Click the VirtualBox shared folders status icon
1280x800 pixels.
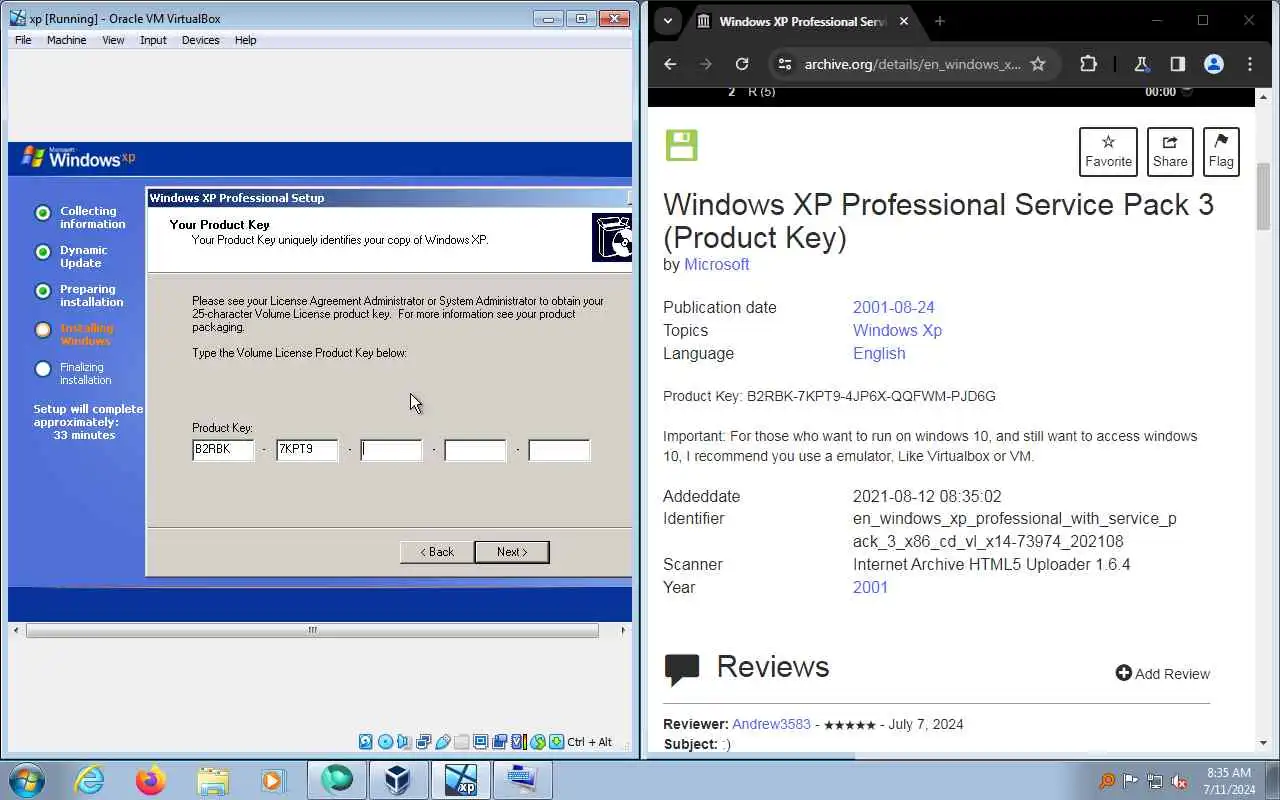pos(461,742)
